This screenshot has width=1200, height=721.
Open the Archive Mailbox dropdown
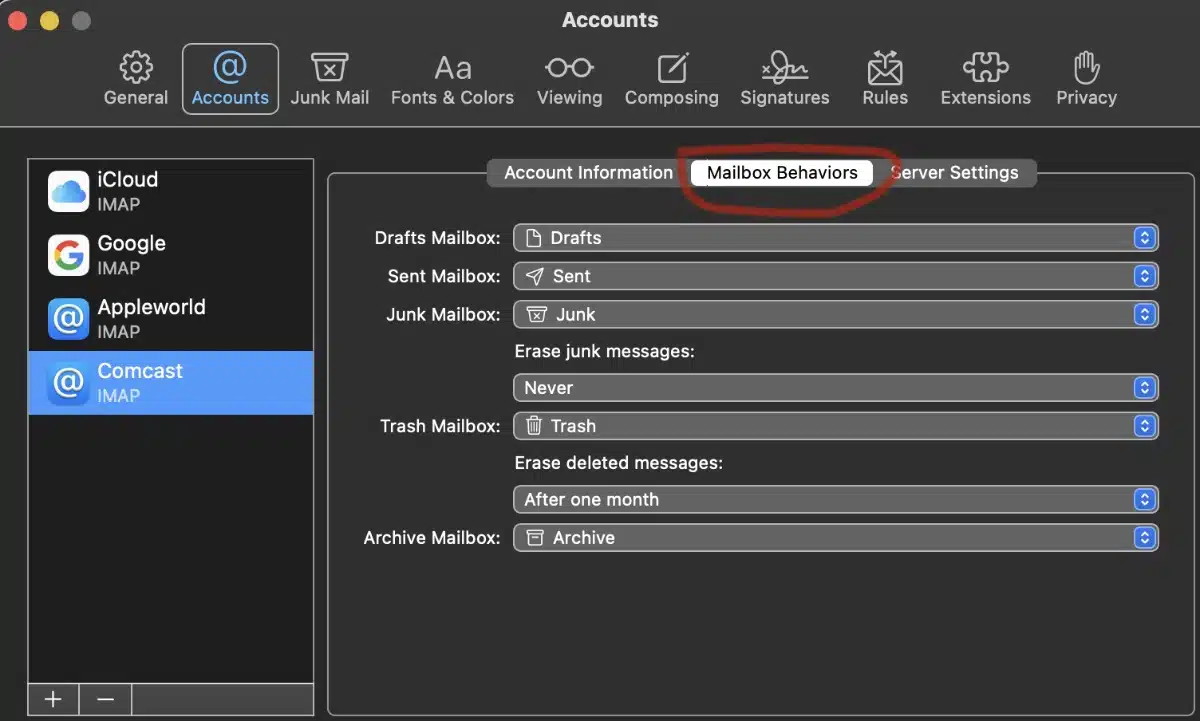pyautogui.click(x=836, y=538)
